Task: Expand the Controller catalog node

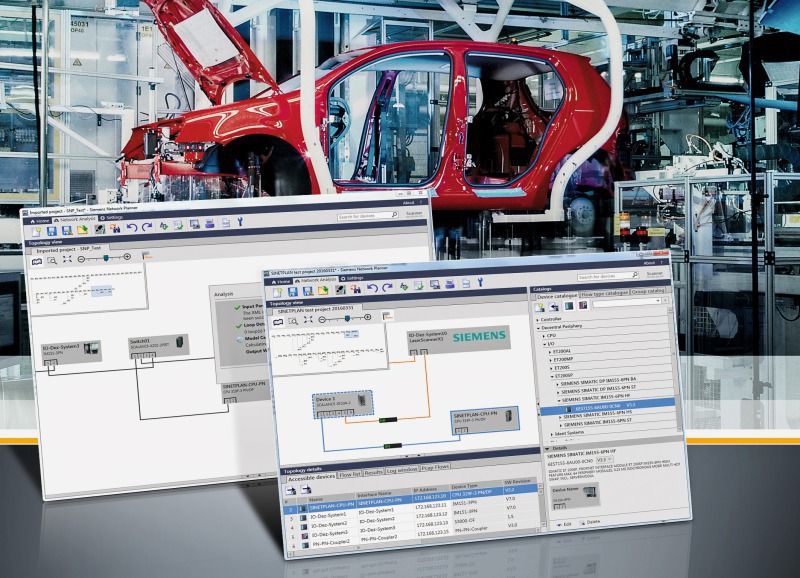Action: click(540, 319)
